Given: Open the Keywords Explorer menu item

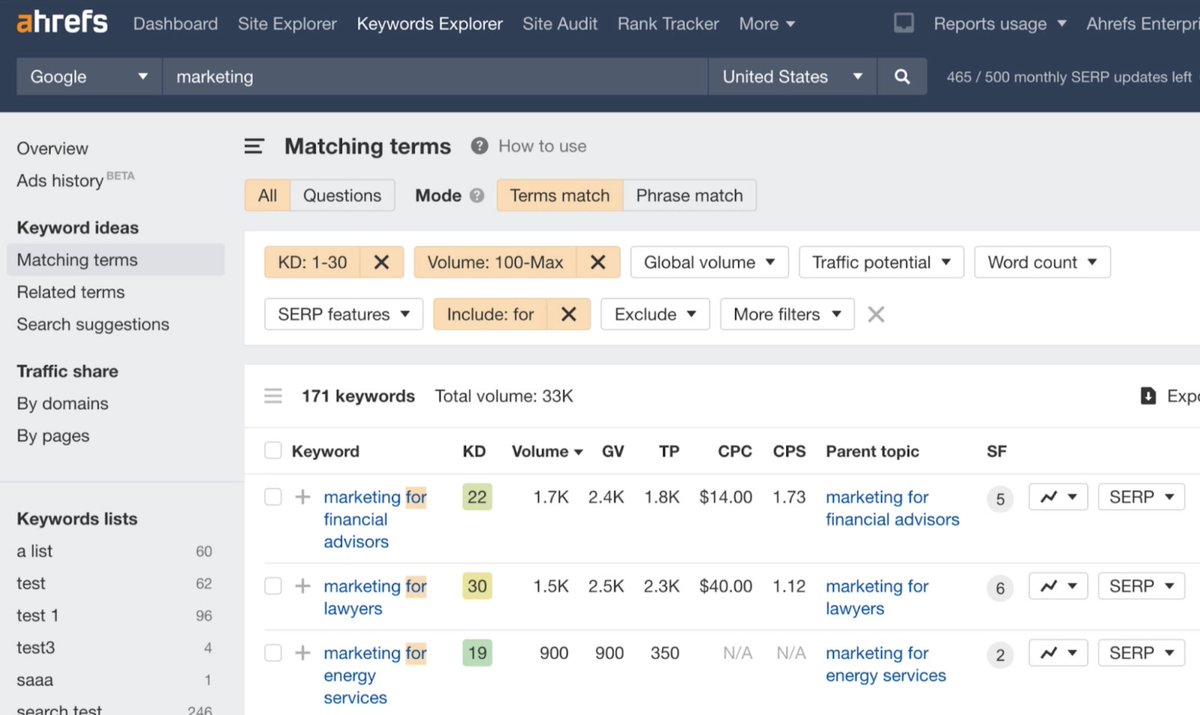Looking at the screenshot, I should (x=429, y=23).
